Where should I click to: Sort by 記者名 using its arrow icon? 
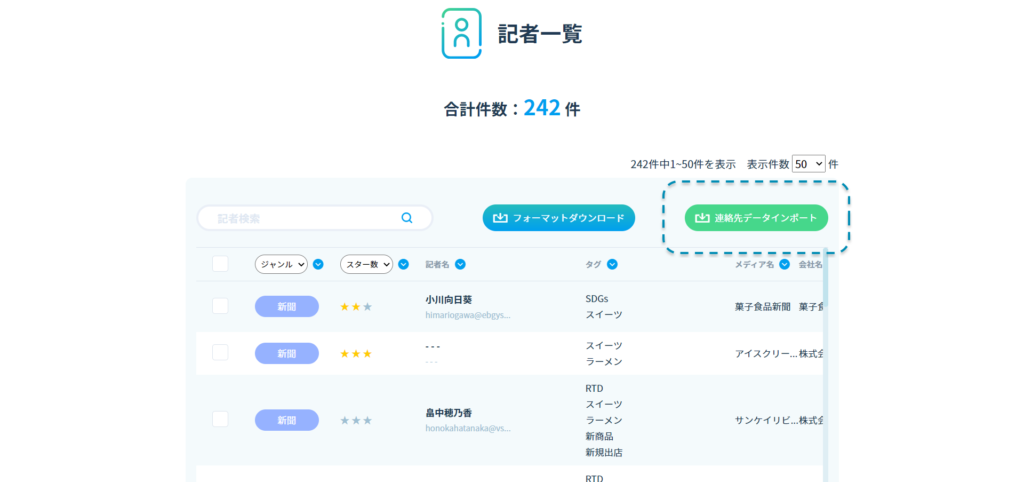[x=460, y=265]
